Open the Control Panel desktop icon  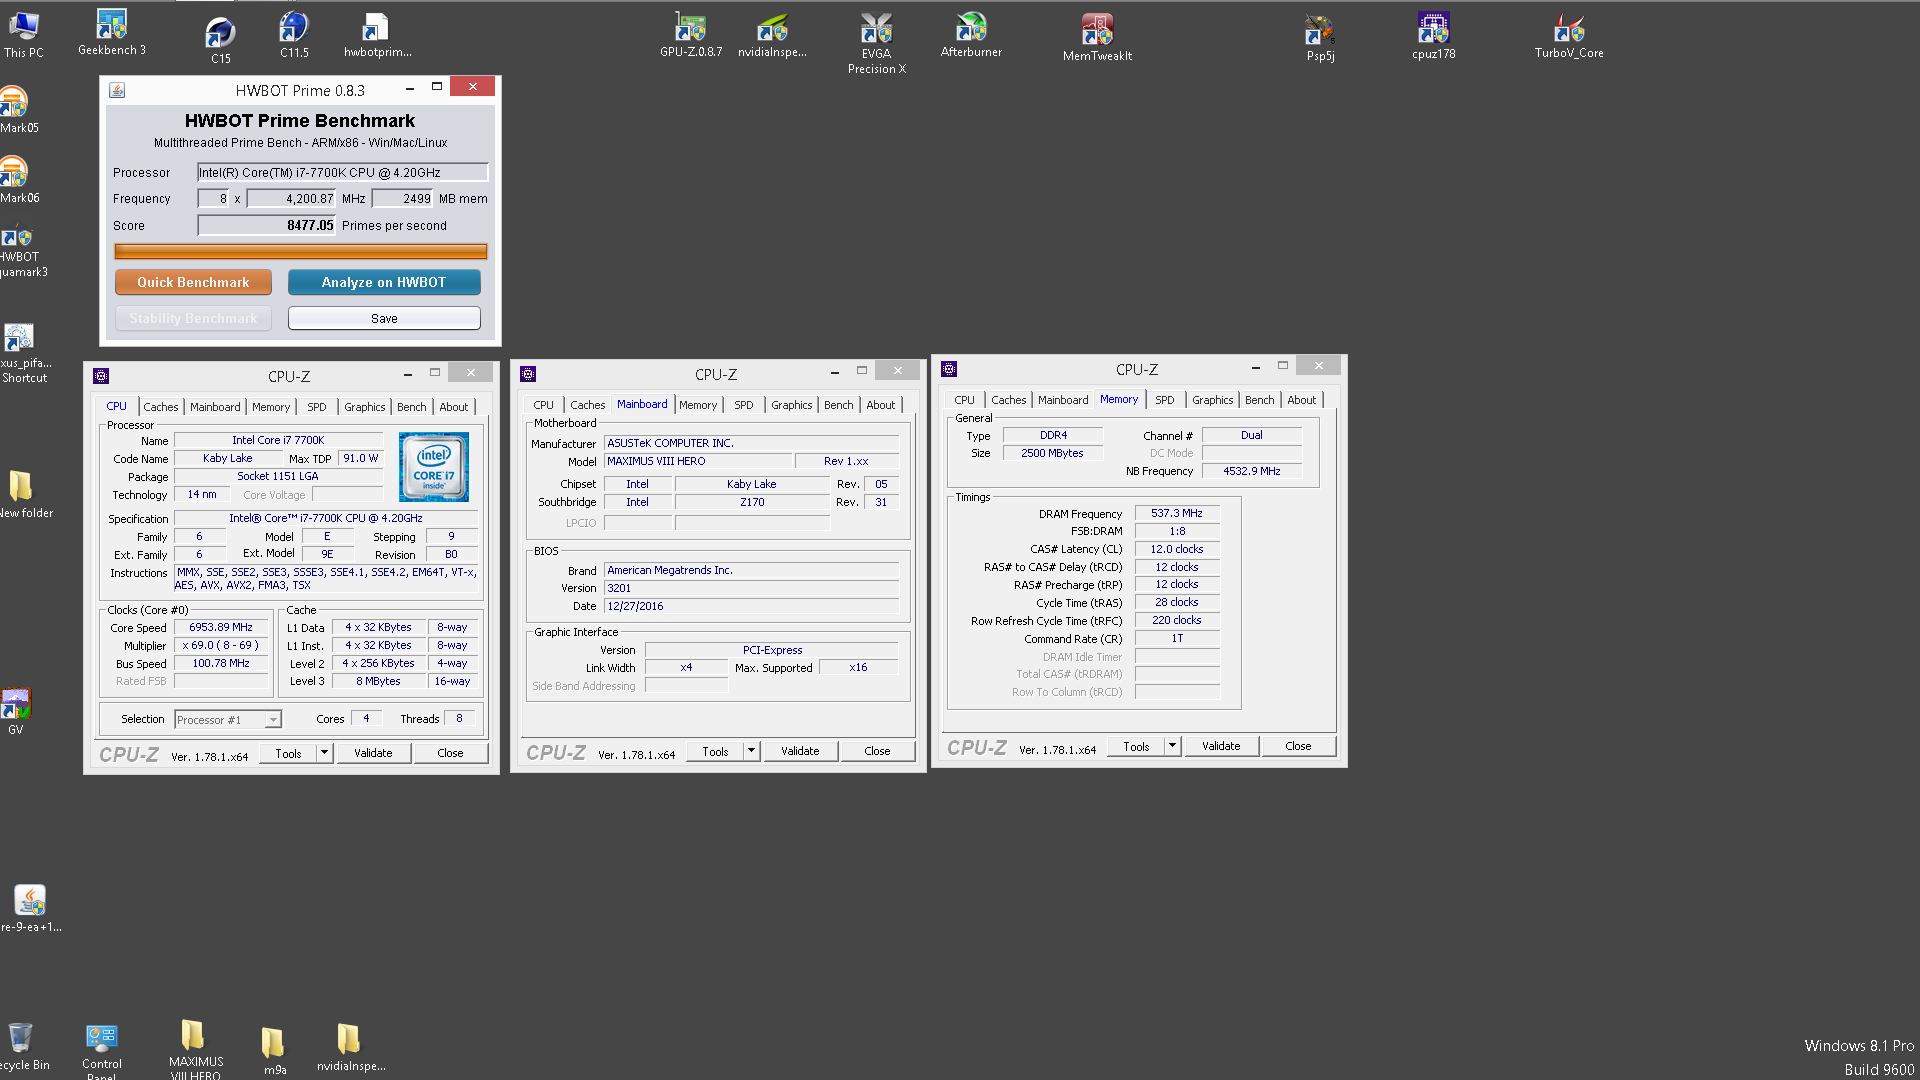[102, 1050]
